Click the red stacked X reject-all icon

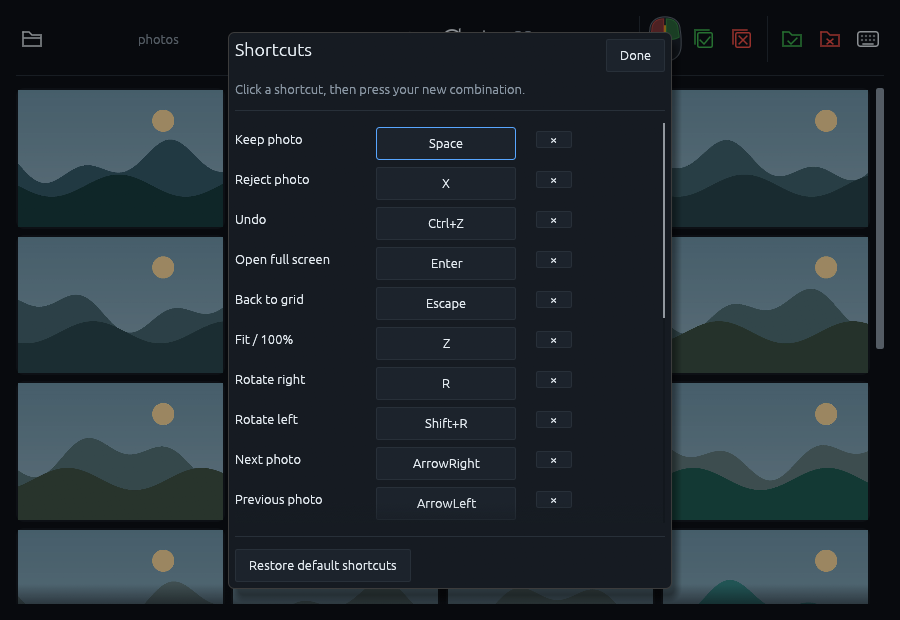741,39
